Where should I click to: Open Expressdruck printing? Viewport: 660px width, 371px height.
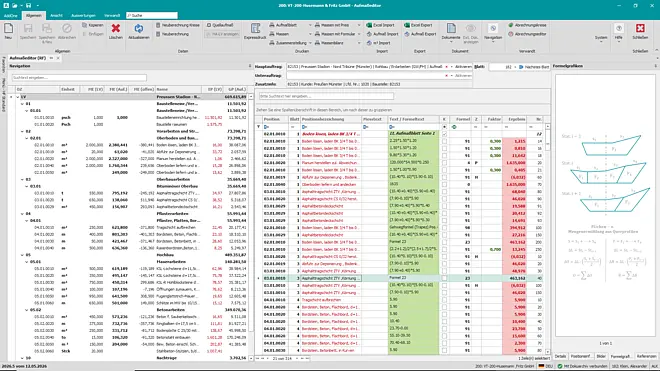click(x=255, y=32)
